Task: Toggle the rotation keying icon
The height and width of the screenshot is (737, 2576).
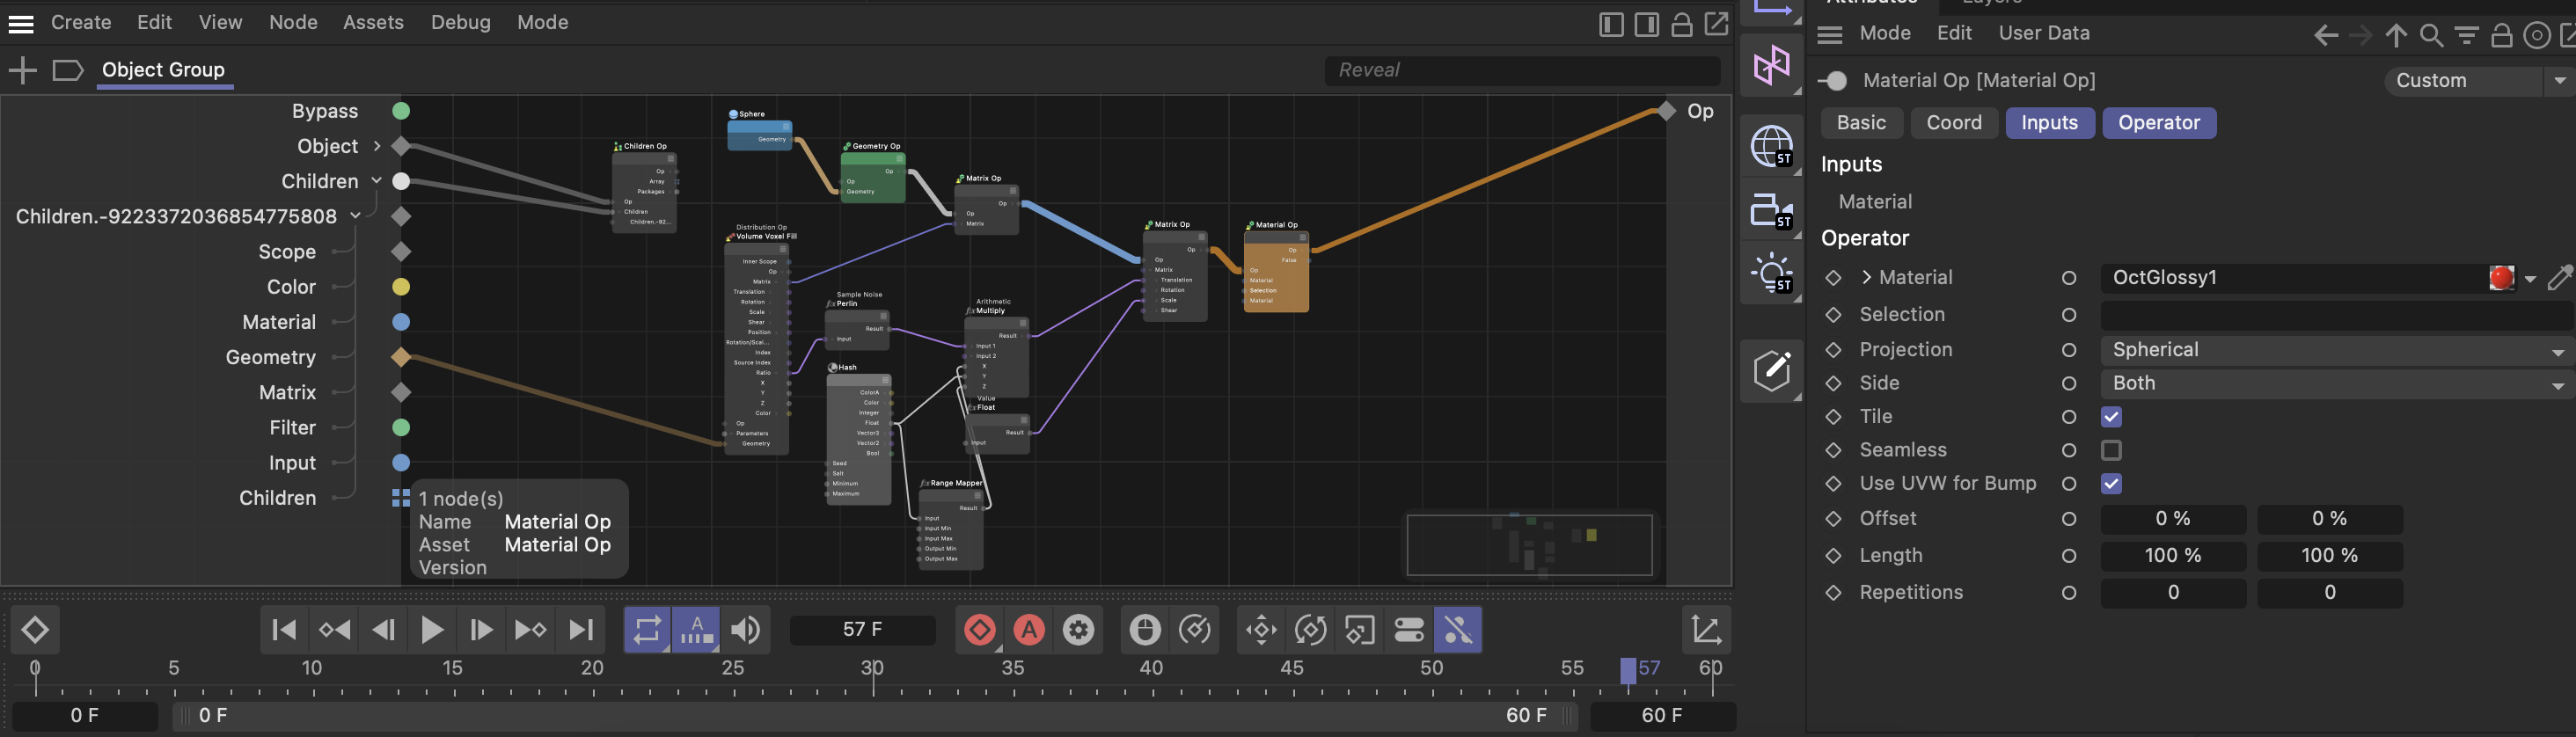Action: click(1310, 630)
